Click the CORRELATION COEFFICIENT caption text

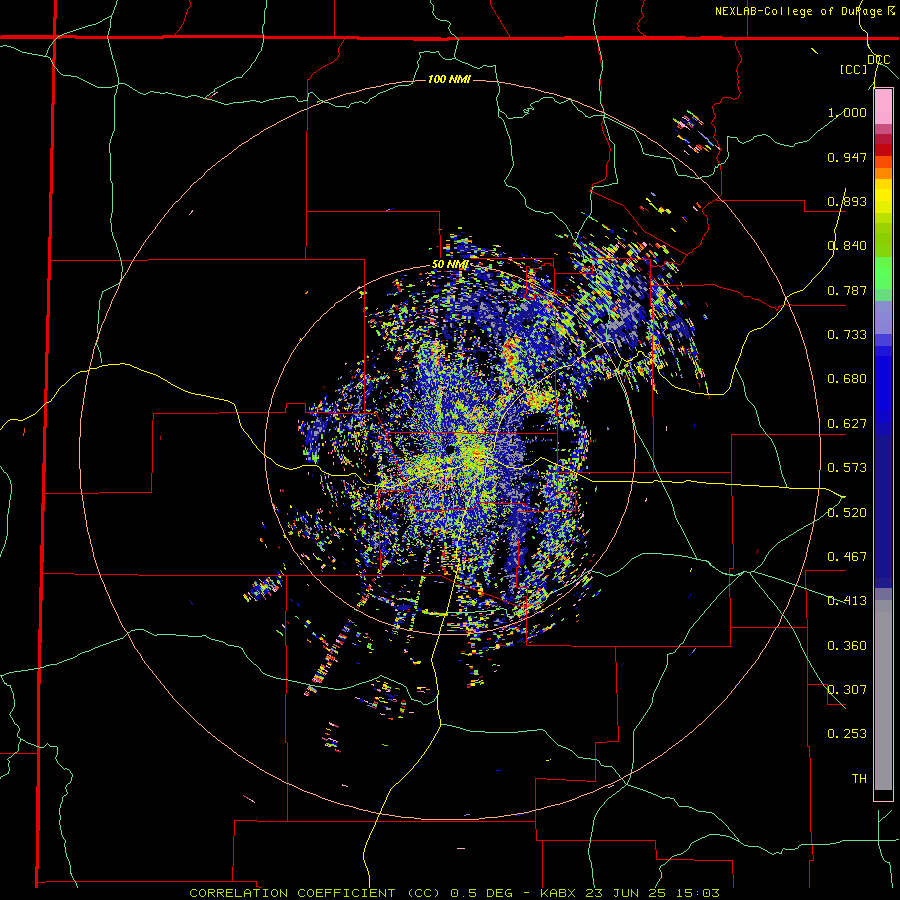pyautogui.click(x=294, y=893)
